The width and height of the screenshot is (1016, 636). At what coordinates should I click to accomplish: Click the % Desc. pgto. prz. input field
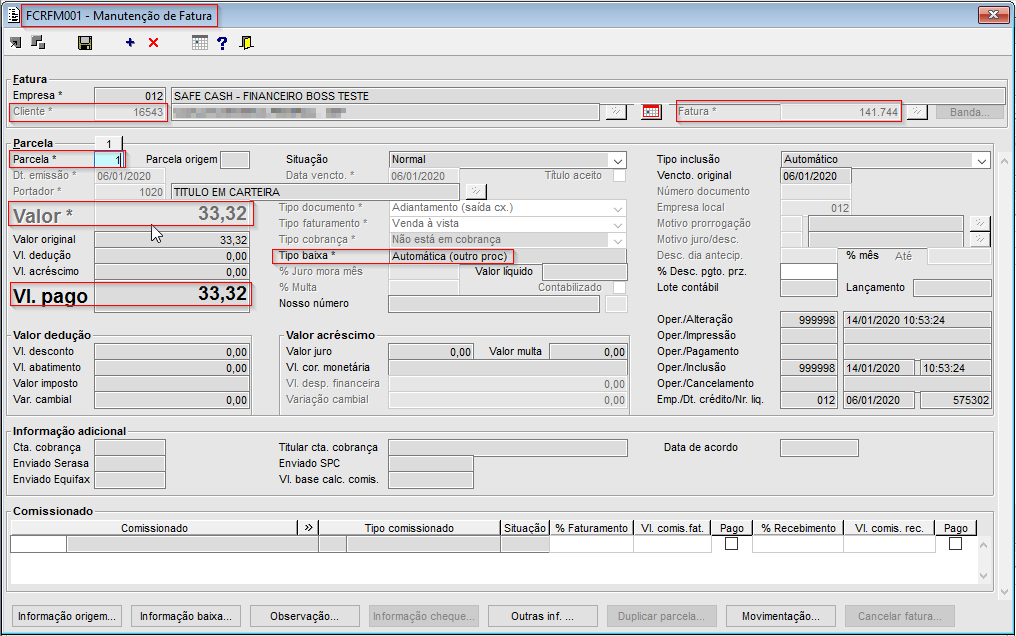[808, 272]
